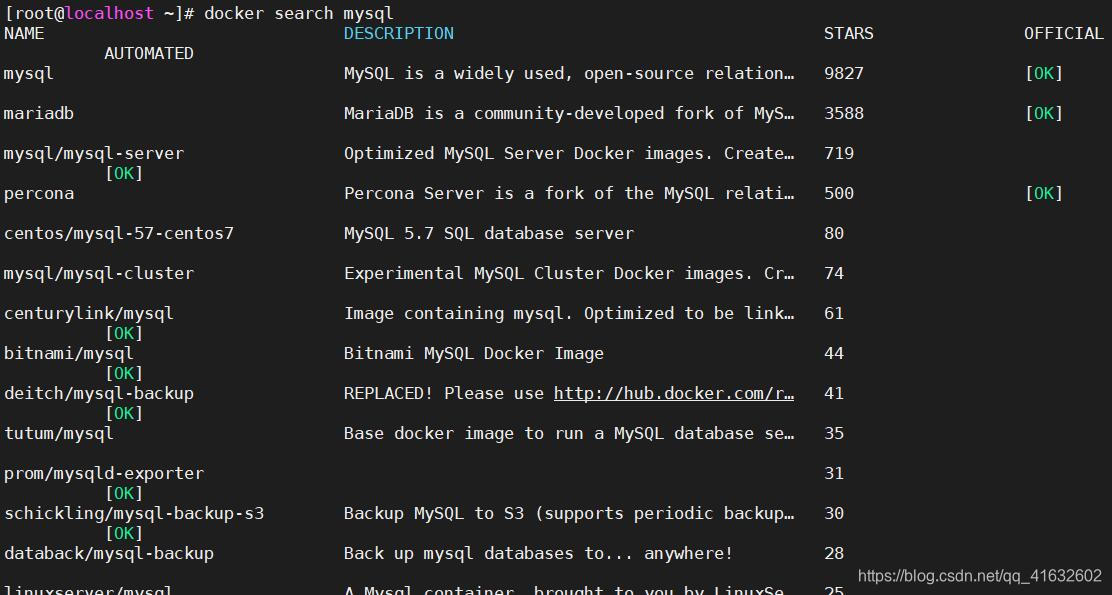Click 'localhost' in the shell prompt
This screenshot has width=1112, height=595.
pos(109,13)
